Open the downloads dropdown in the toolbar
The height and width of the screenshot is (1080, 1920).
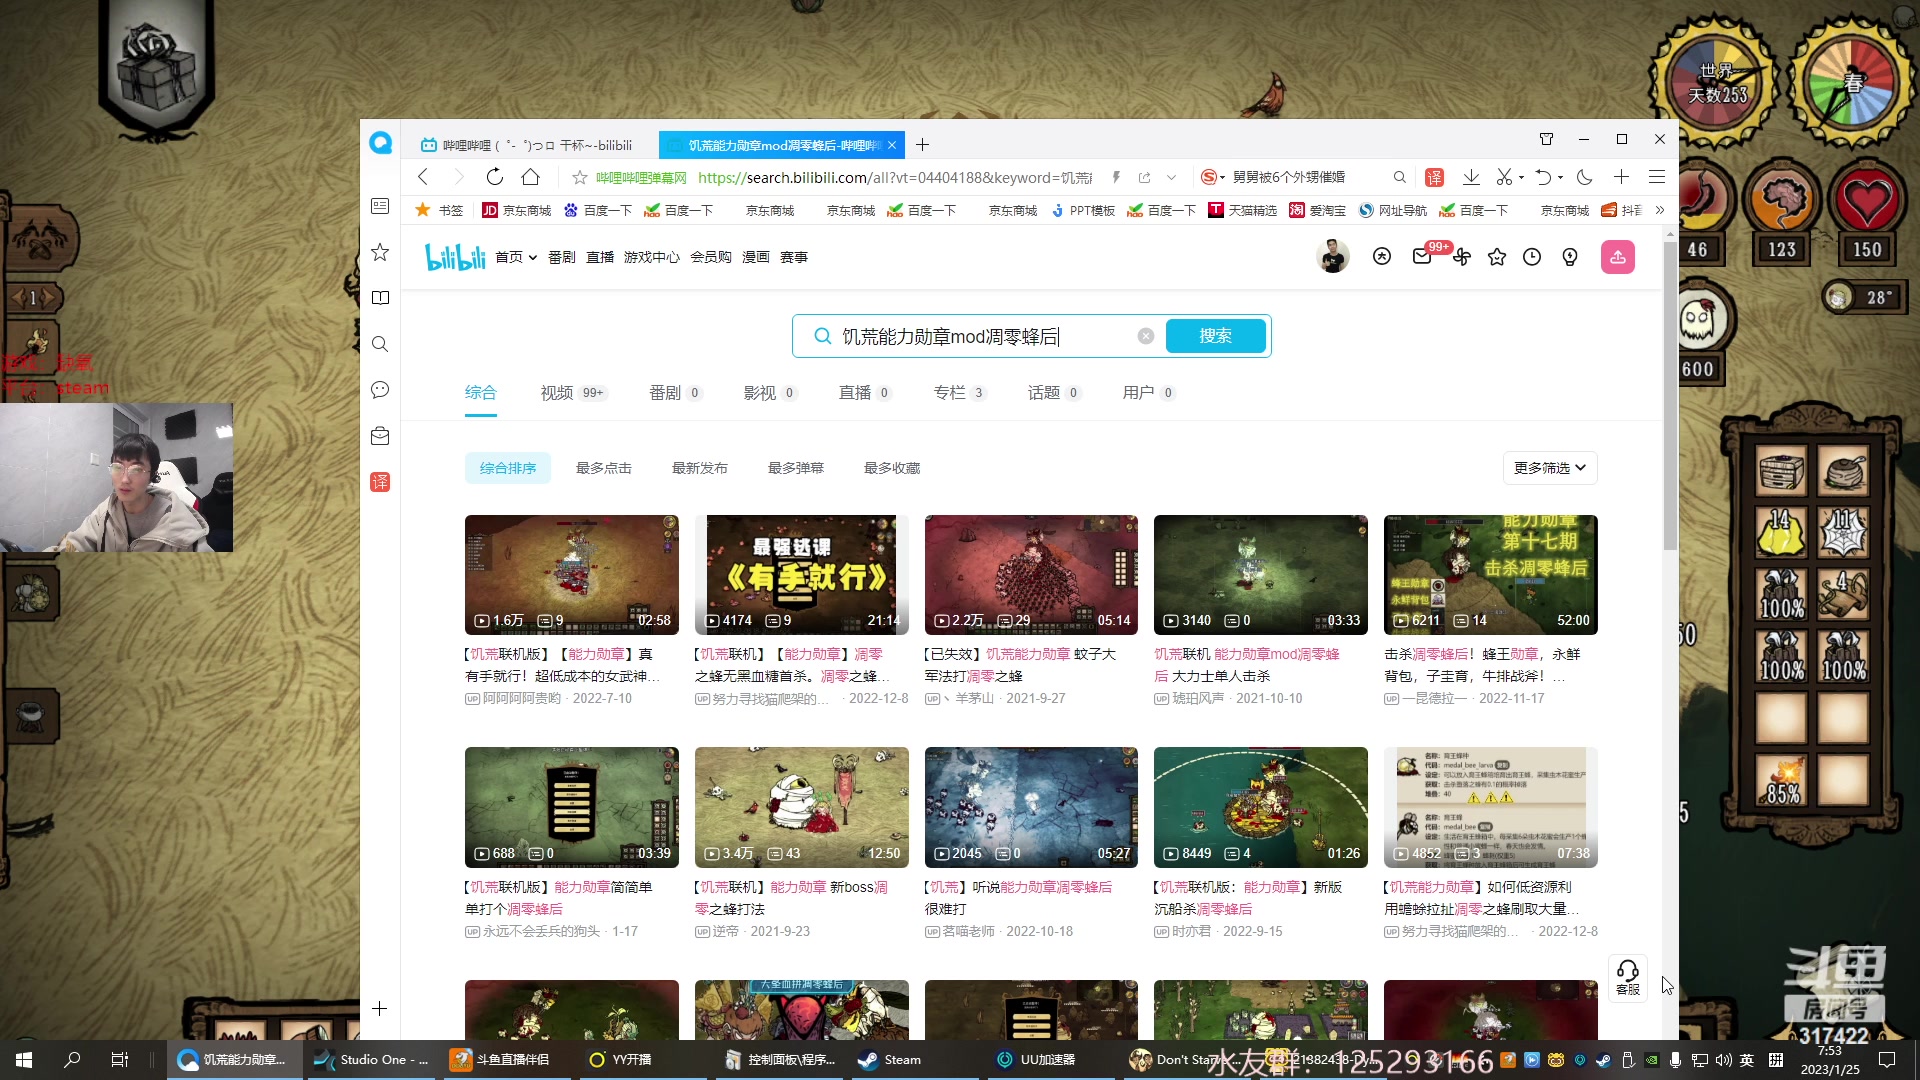point(1470,177)
